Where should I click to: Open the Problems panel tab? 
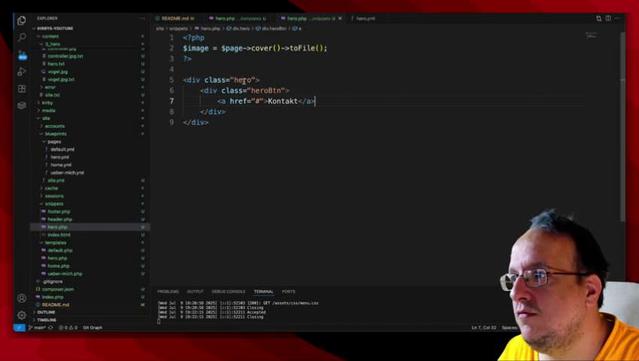(x=168, y=292)
